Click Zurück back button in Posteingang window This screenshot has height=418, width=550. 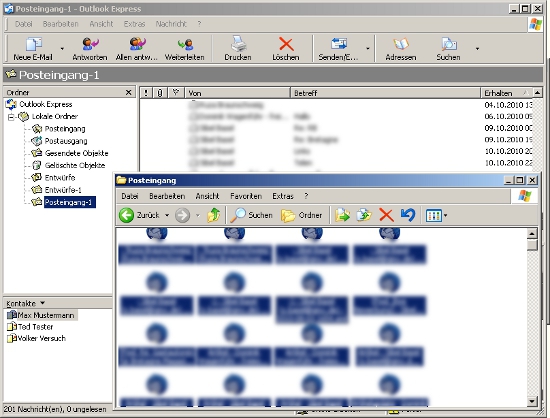coord(139,215)
